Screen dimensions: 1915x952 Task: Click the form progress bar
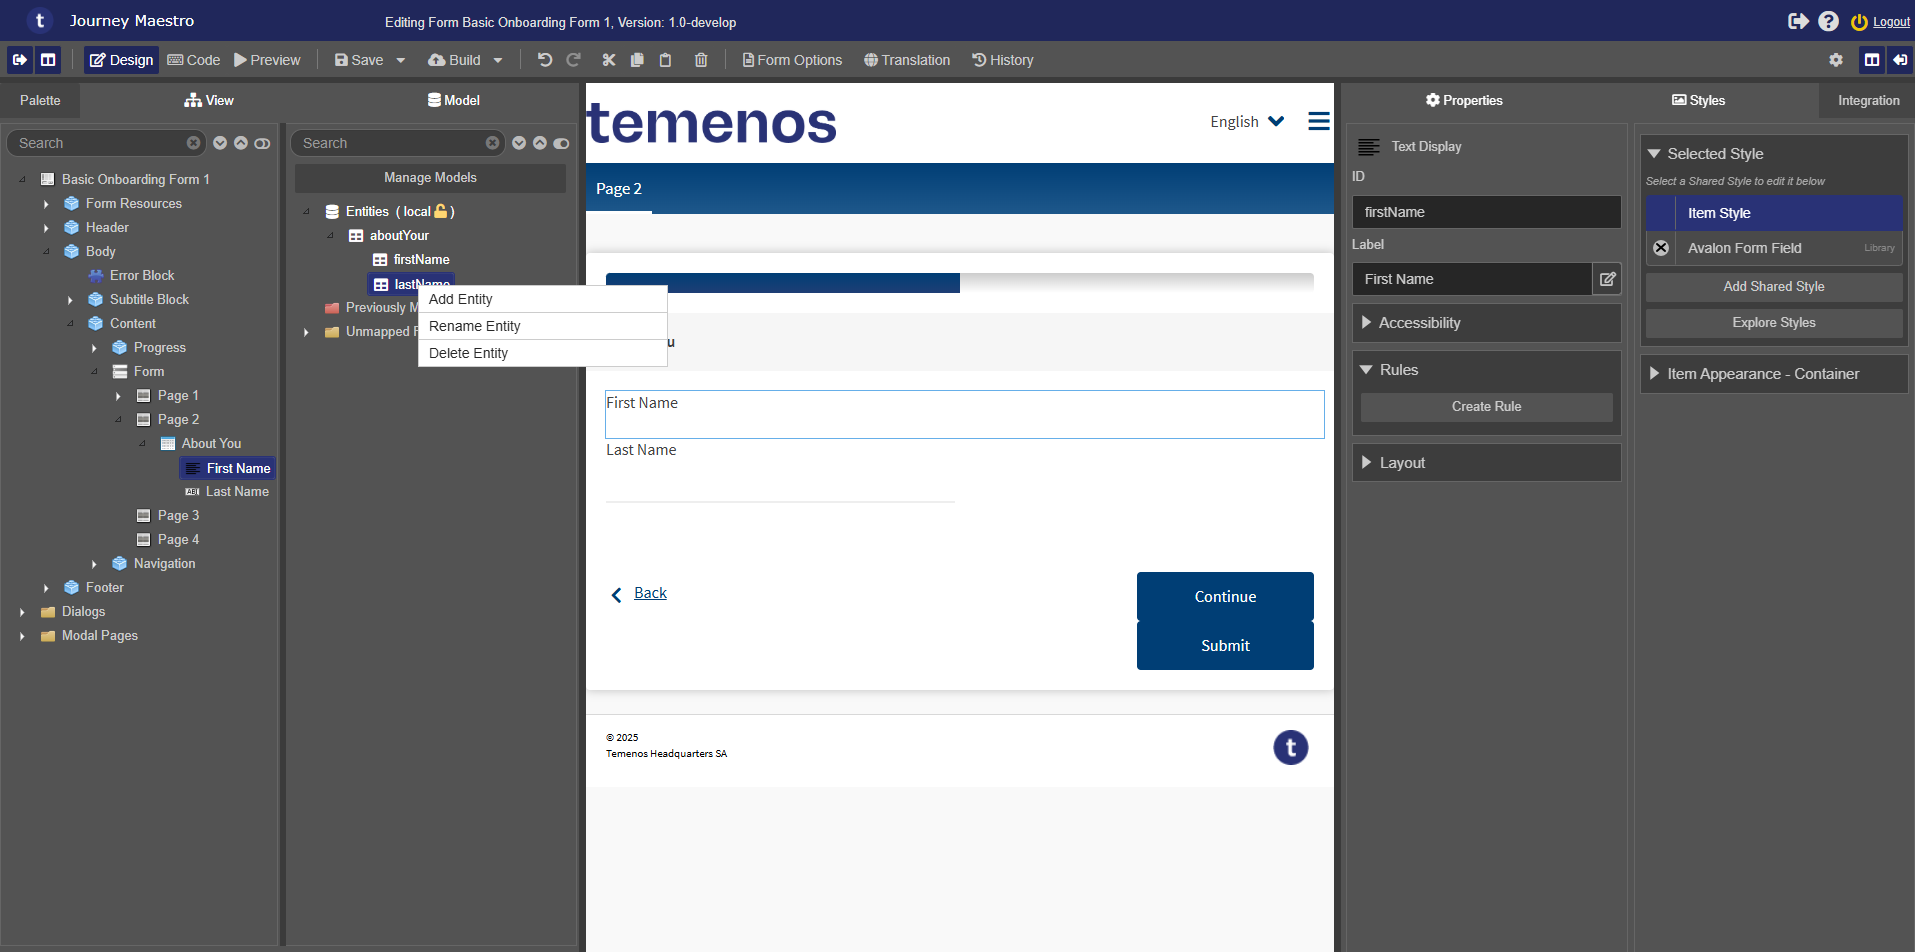959,283
